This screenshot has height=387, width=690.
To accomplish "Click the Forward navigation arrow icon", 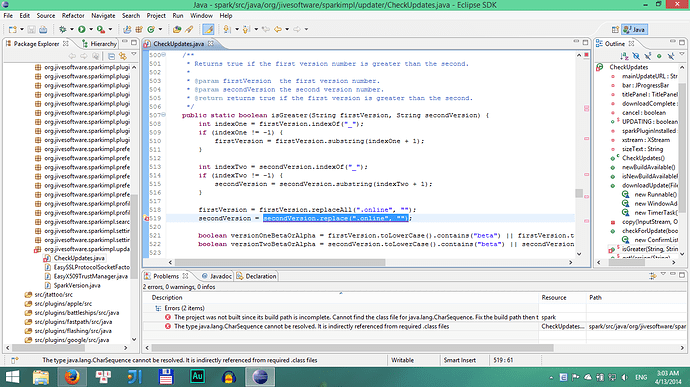I will 297,29.
